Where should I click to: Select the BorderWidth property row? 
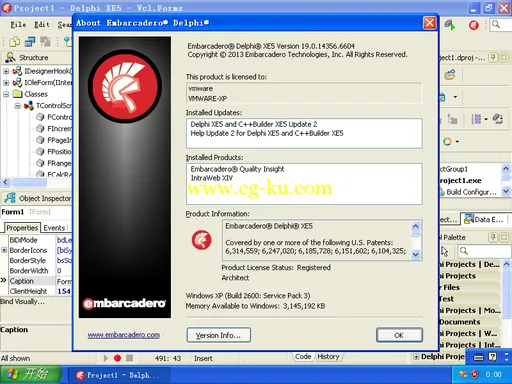point(36,271)
